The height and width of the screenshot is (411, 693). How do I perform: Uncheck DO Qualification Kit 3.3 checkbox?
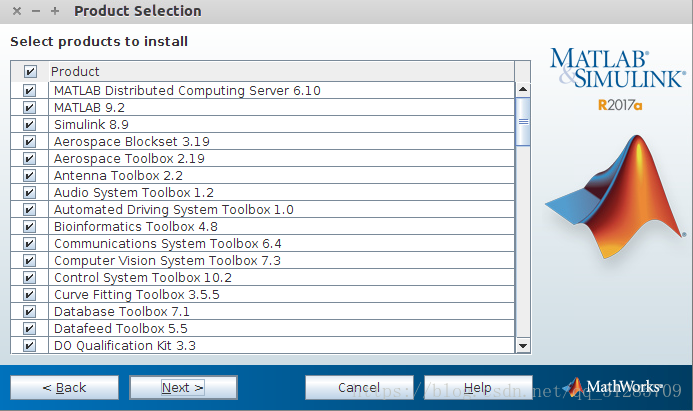29,346
